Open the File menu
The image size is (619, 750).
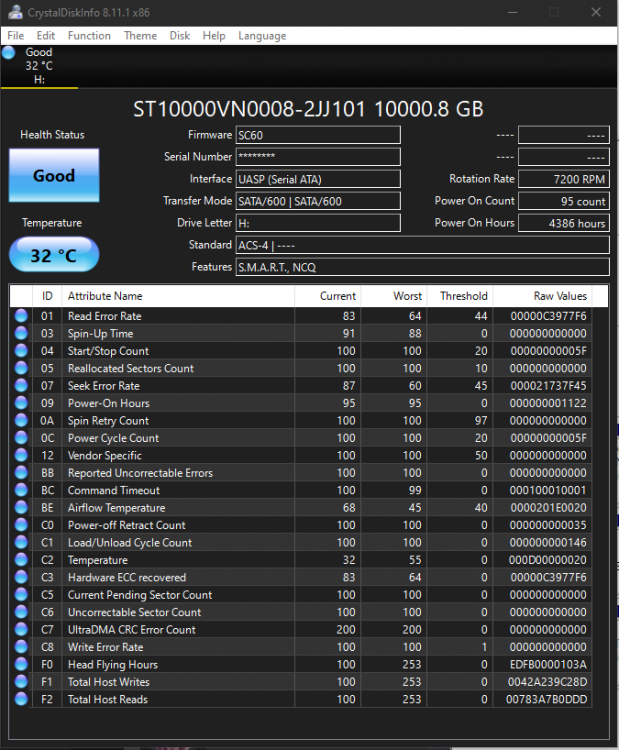pos(15,36)
